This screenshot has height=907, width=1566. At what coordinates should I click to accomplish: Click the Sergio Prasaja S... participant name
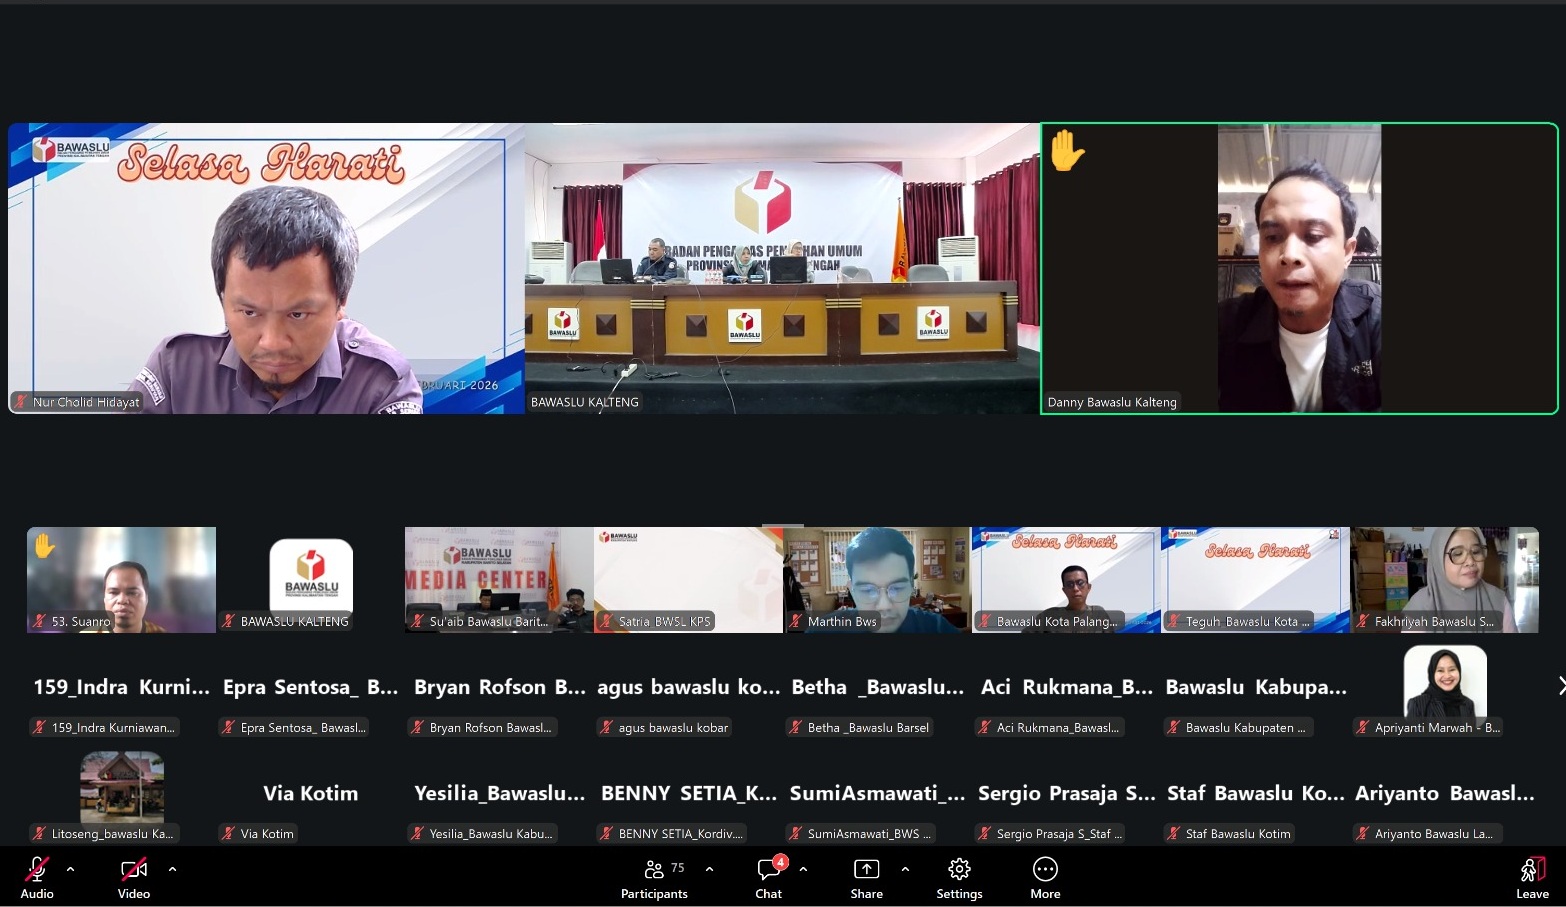[1067, 793]
